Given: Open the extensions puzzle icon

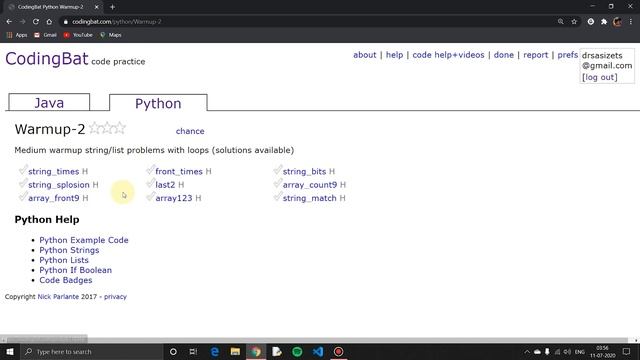Looking at the screenshot, I should (x=604, y=22).
